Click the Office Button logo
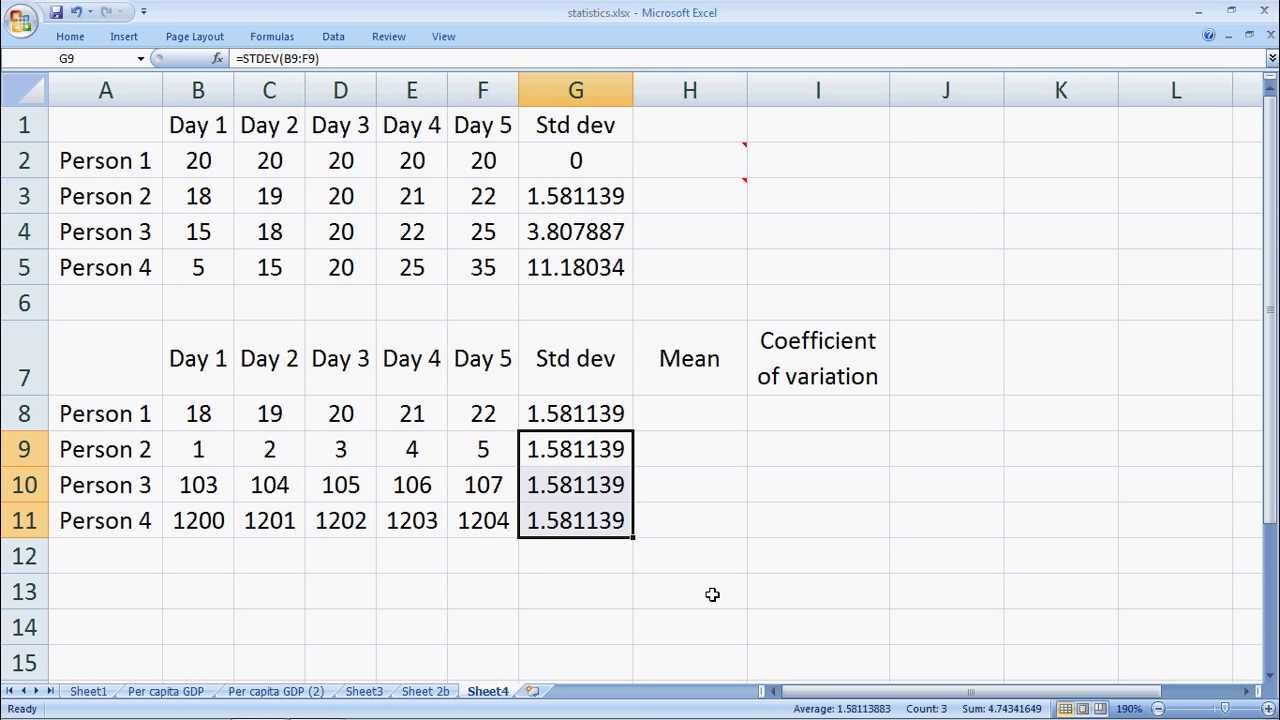The height and width of the screenshot is (720, 1280). 20,20
